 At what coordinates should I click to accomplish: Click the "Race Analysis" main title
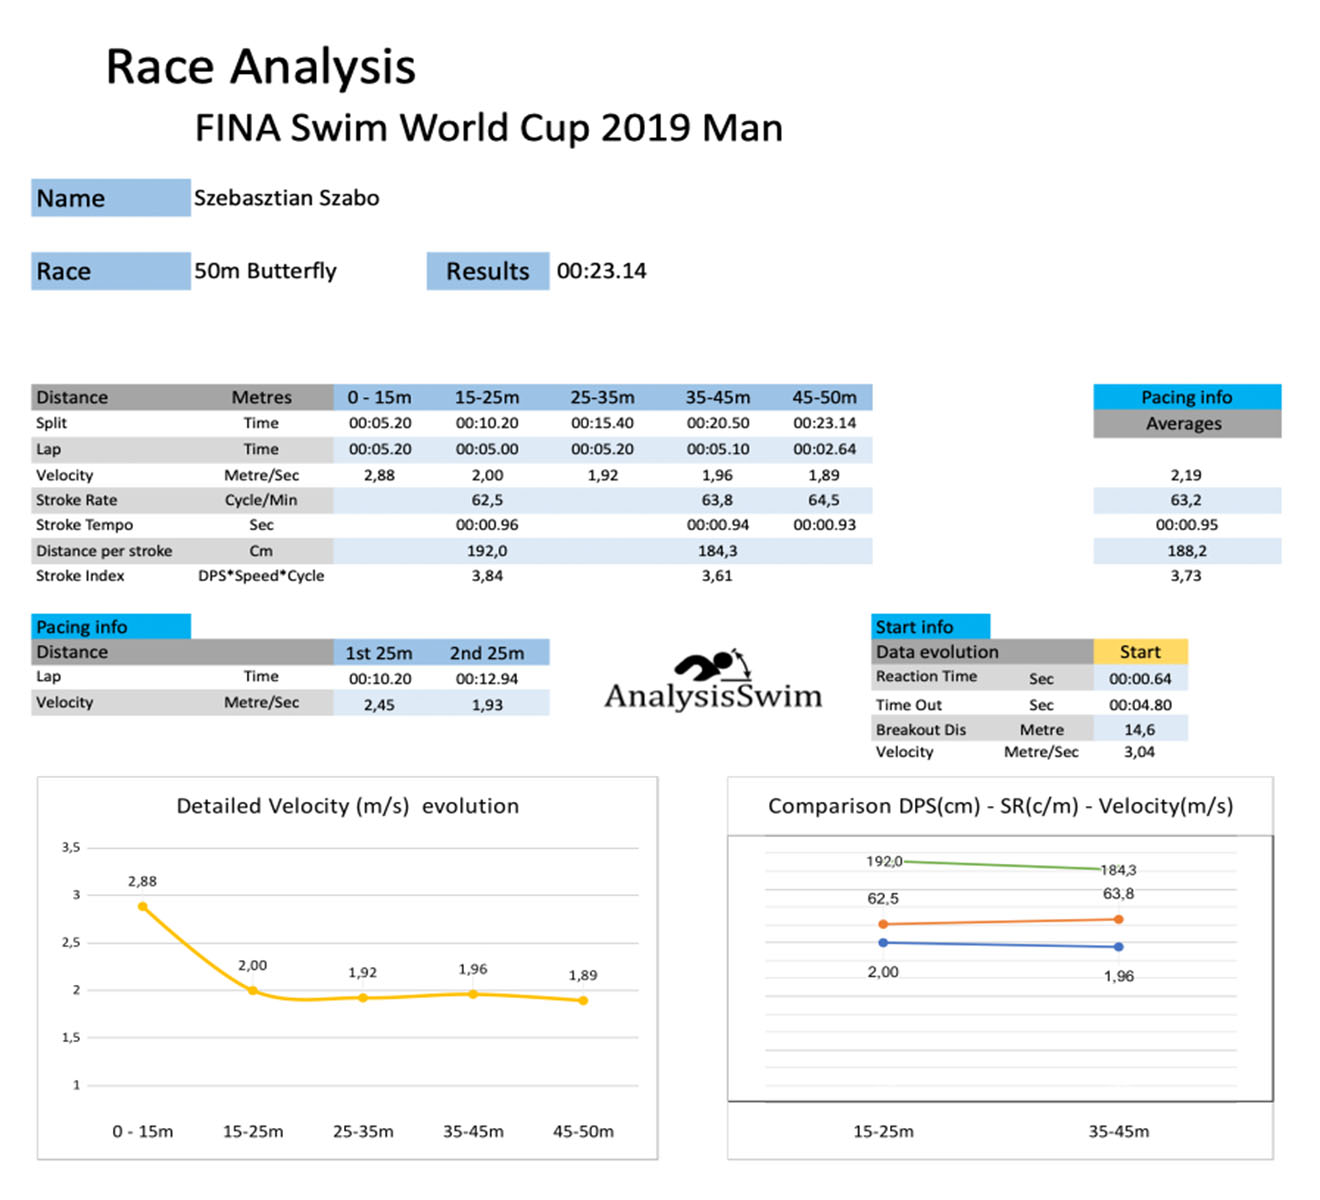260,68
